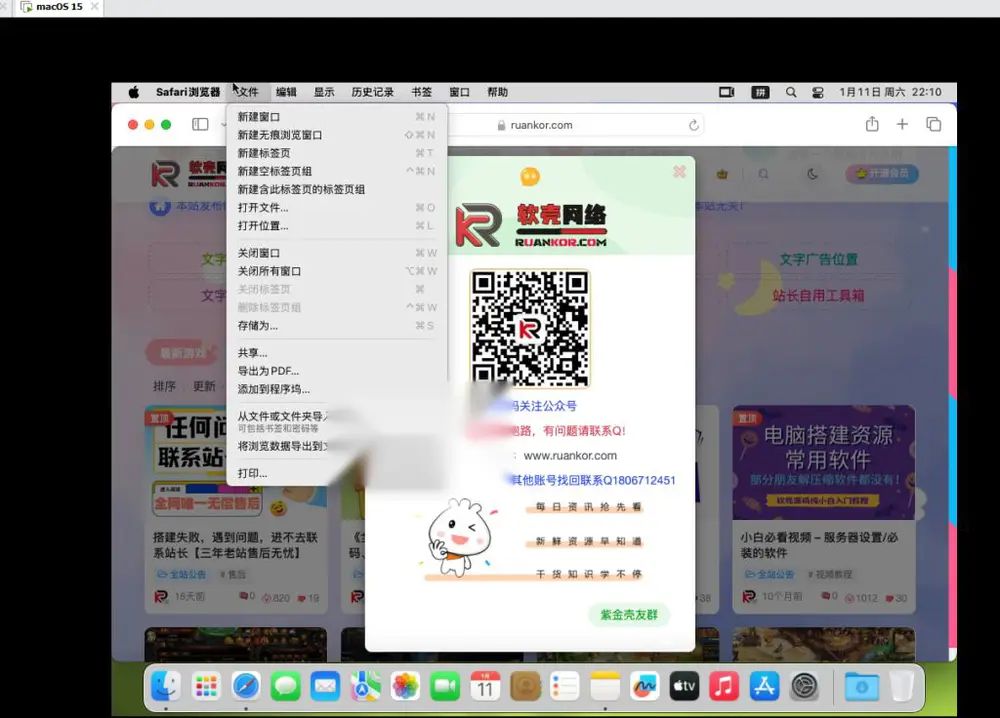Close the QR code popup

(x=679, y=172)
